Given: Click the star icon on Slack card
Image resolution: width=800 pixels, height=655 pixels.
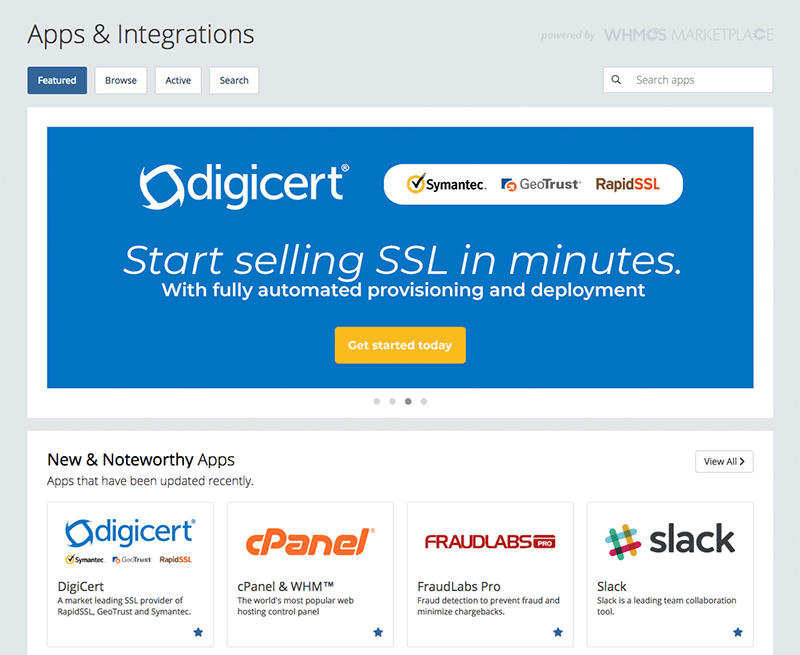Looking at the screenshot, I should tap(738, 633).
